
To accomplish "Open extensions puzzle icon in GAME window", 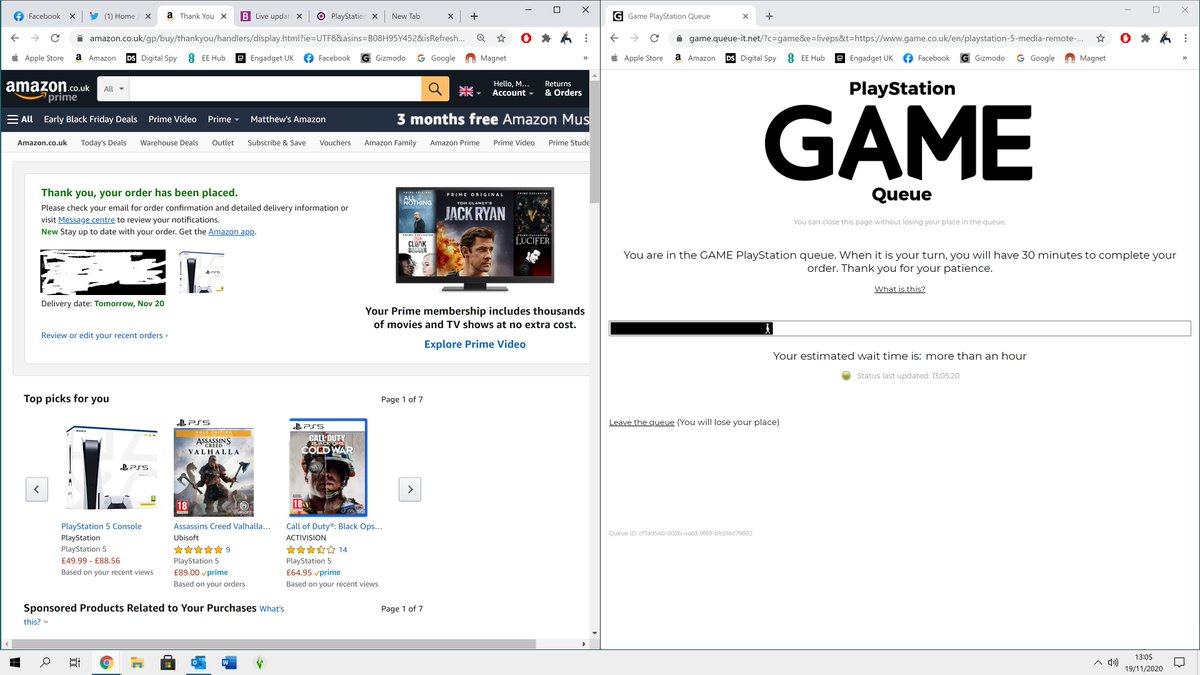I will click(x=1144, y=38).
